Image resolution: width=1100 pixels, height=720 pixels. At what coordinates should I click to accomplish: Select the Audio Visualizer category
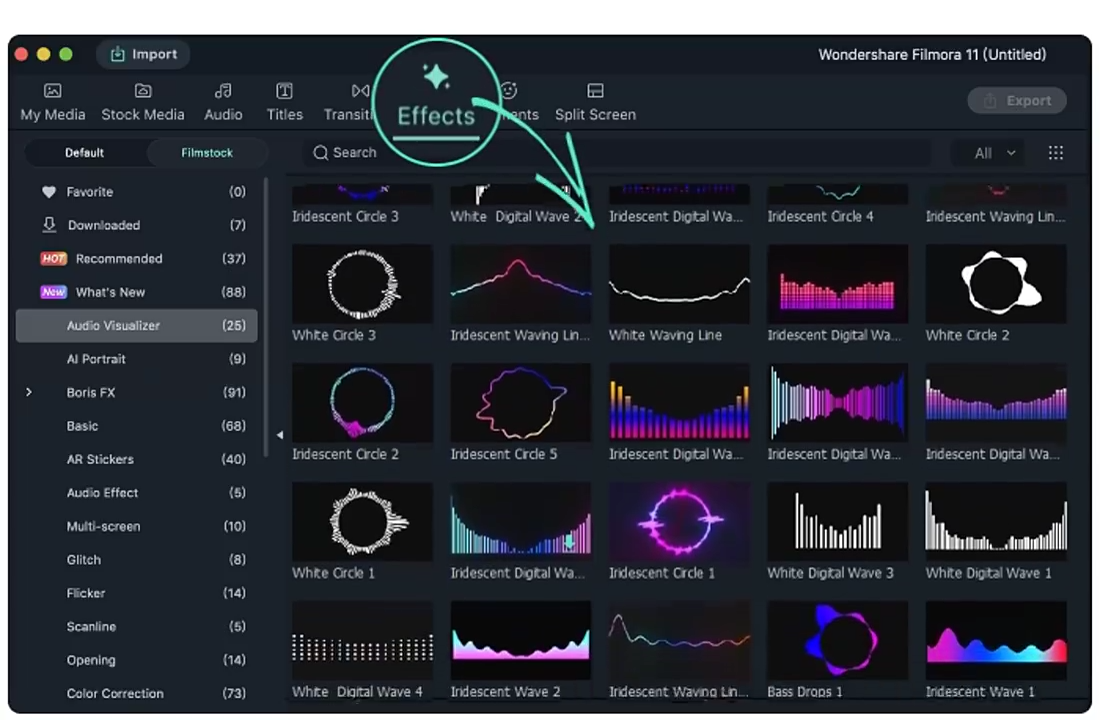[x=113, y=325]
